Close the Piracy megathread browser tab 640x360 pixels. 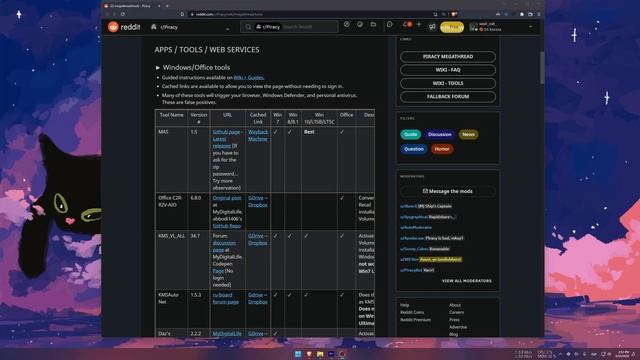158,6
